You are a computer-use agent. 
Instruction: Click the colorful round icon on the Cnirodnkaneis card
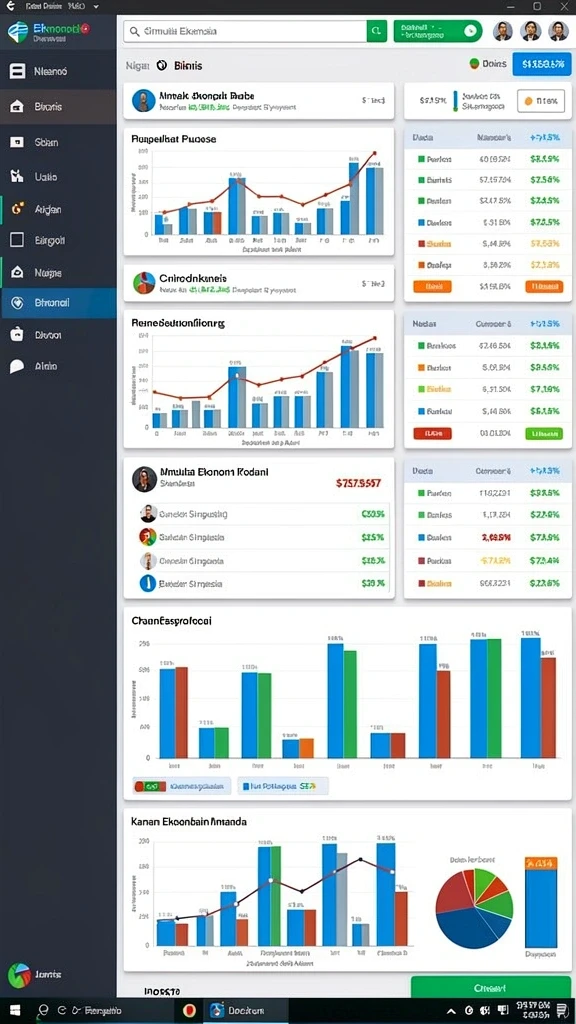point(143,283)
